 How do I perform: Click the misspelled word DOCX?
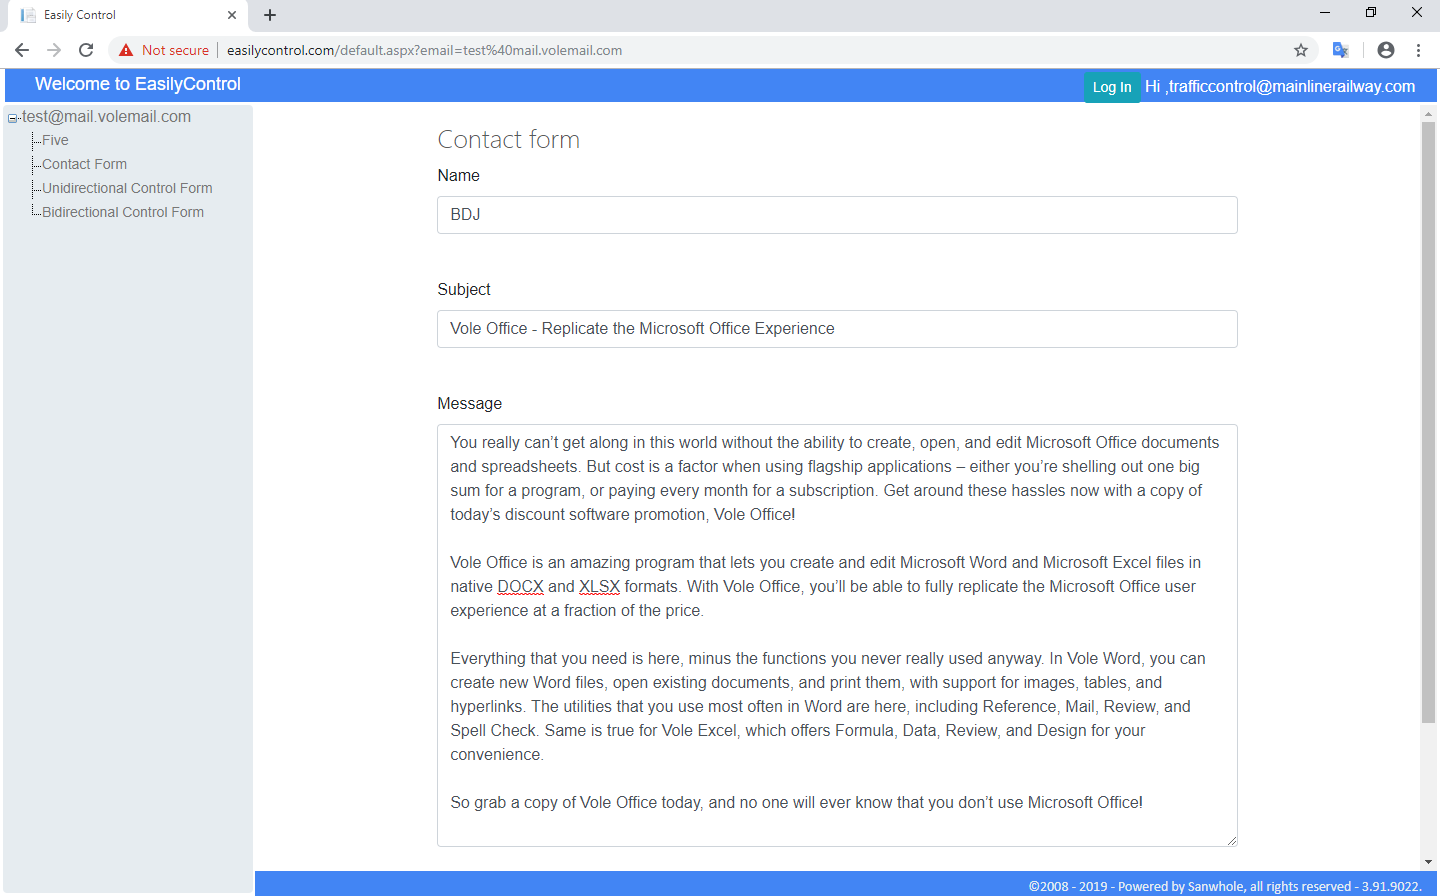(x=520, y=587)
